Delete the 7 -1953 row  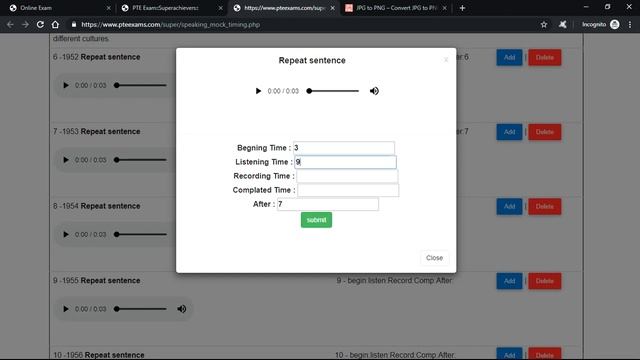pos(544,132)
